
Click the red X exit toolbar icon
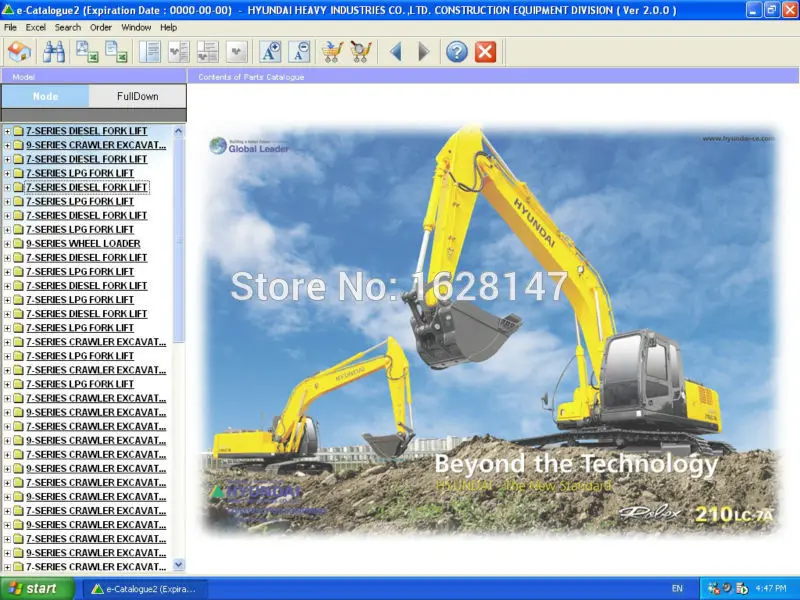[485, 52]
